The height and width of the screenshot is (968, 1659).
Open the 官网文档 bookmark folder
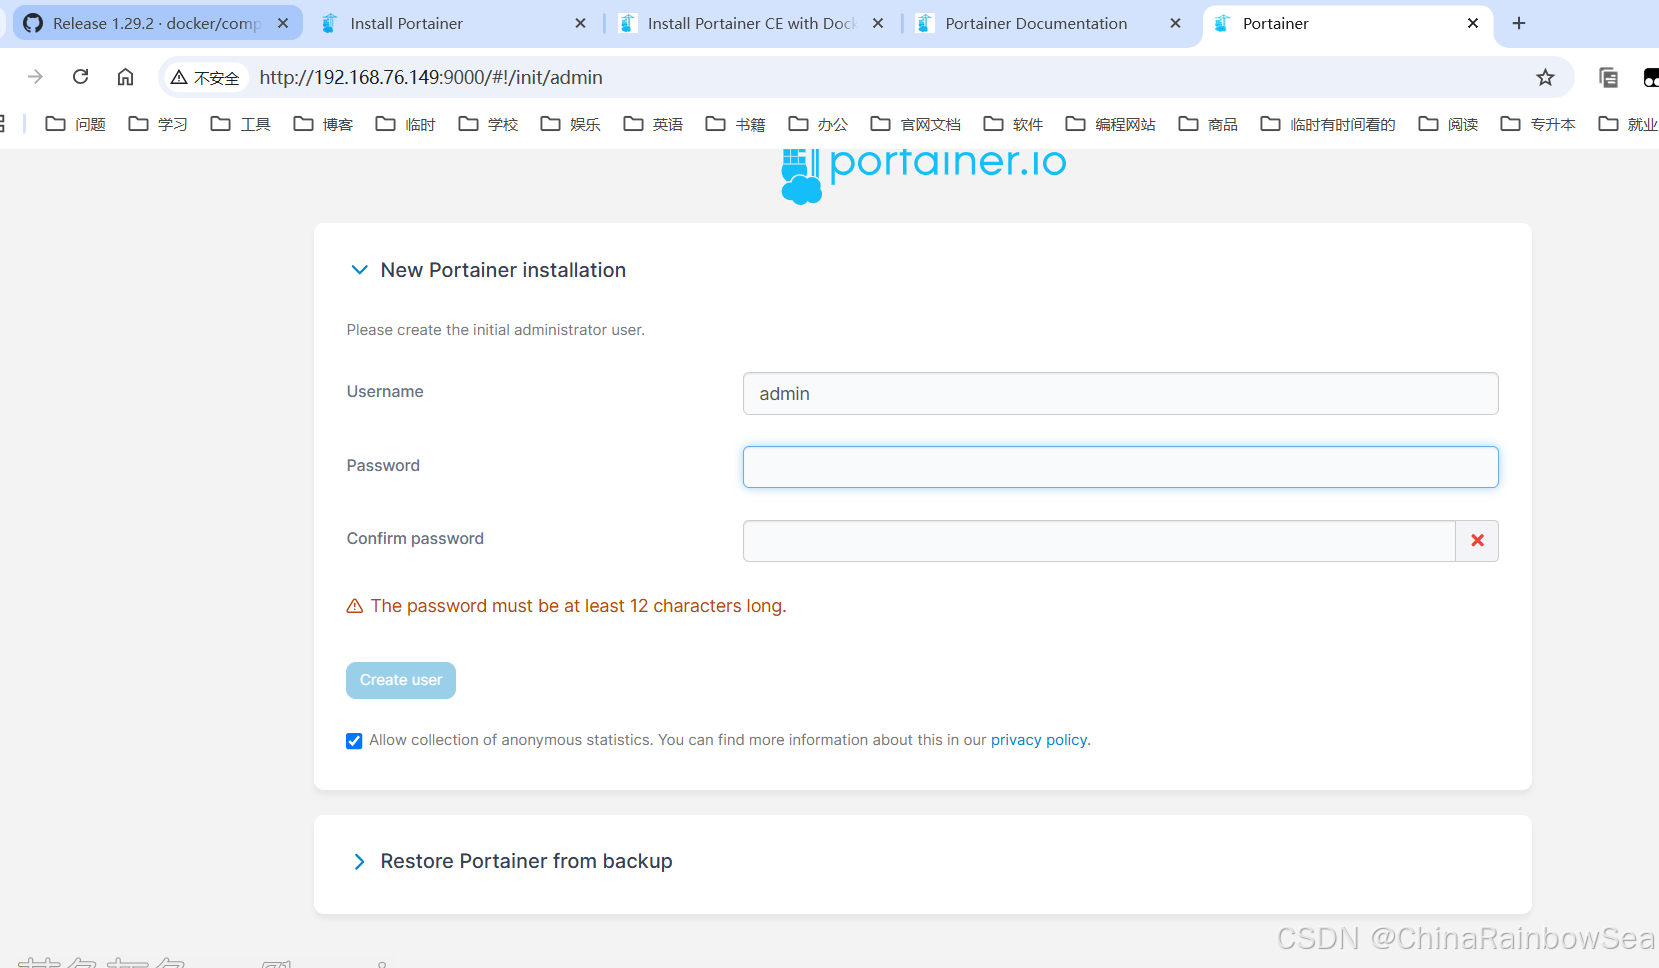tap(916, 124)
